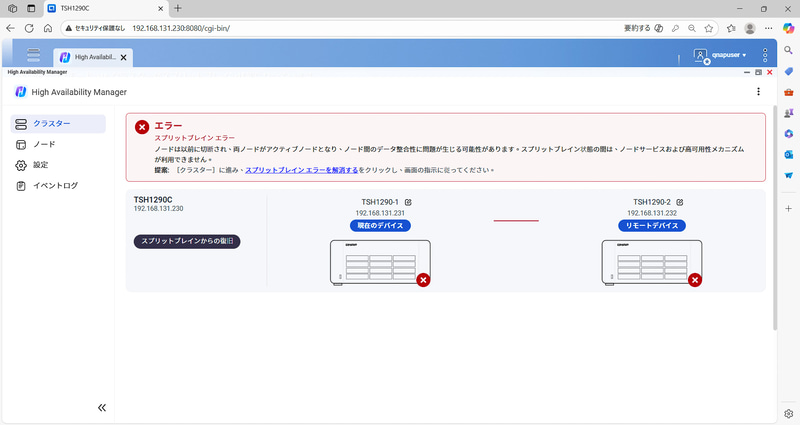Go to browser home page

click(x=47, y=28)
